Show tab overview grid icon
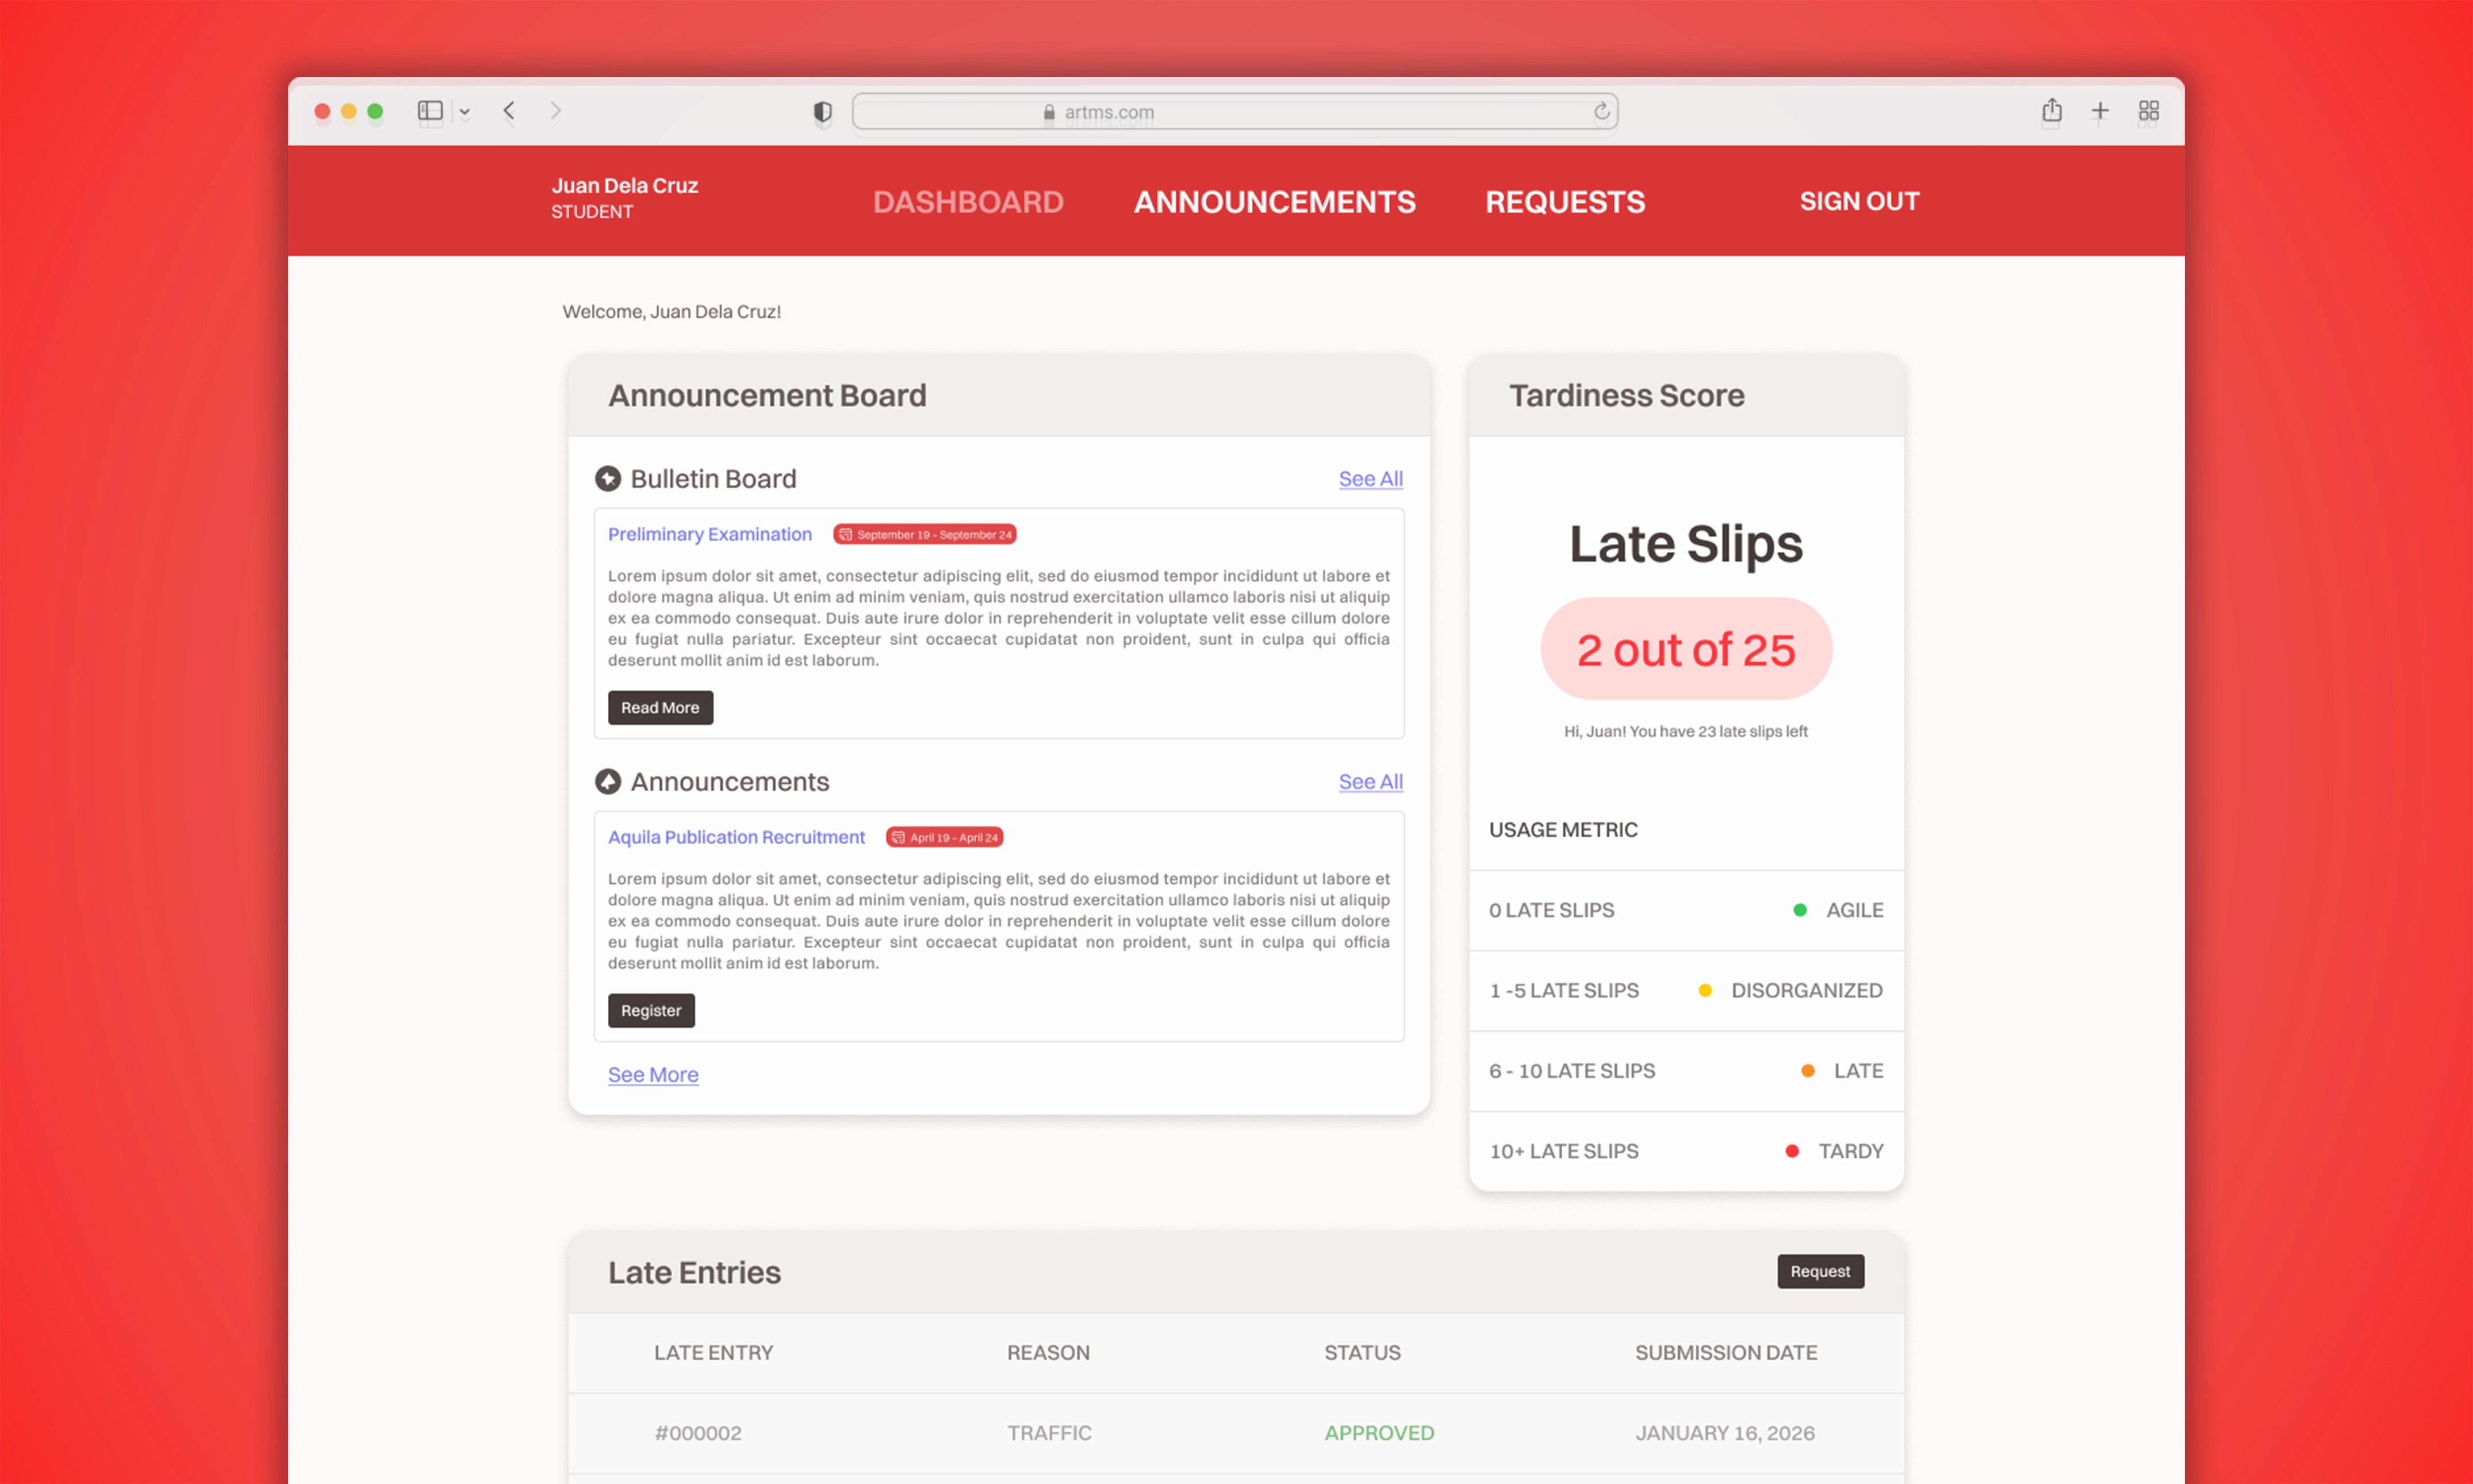Image resolution: width=2473 pixels, height=1484 pixels. click(x=2148, y=111)
